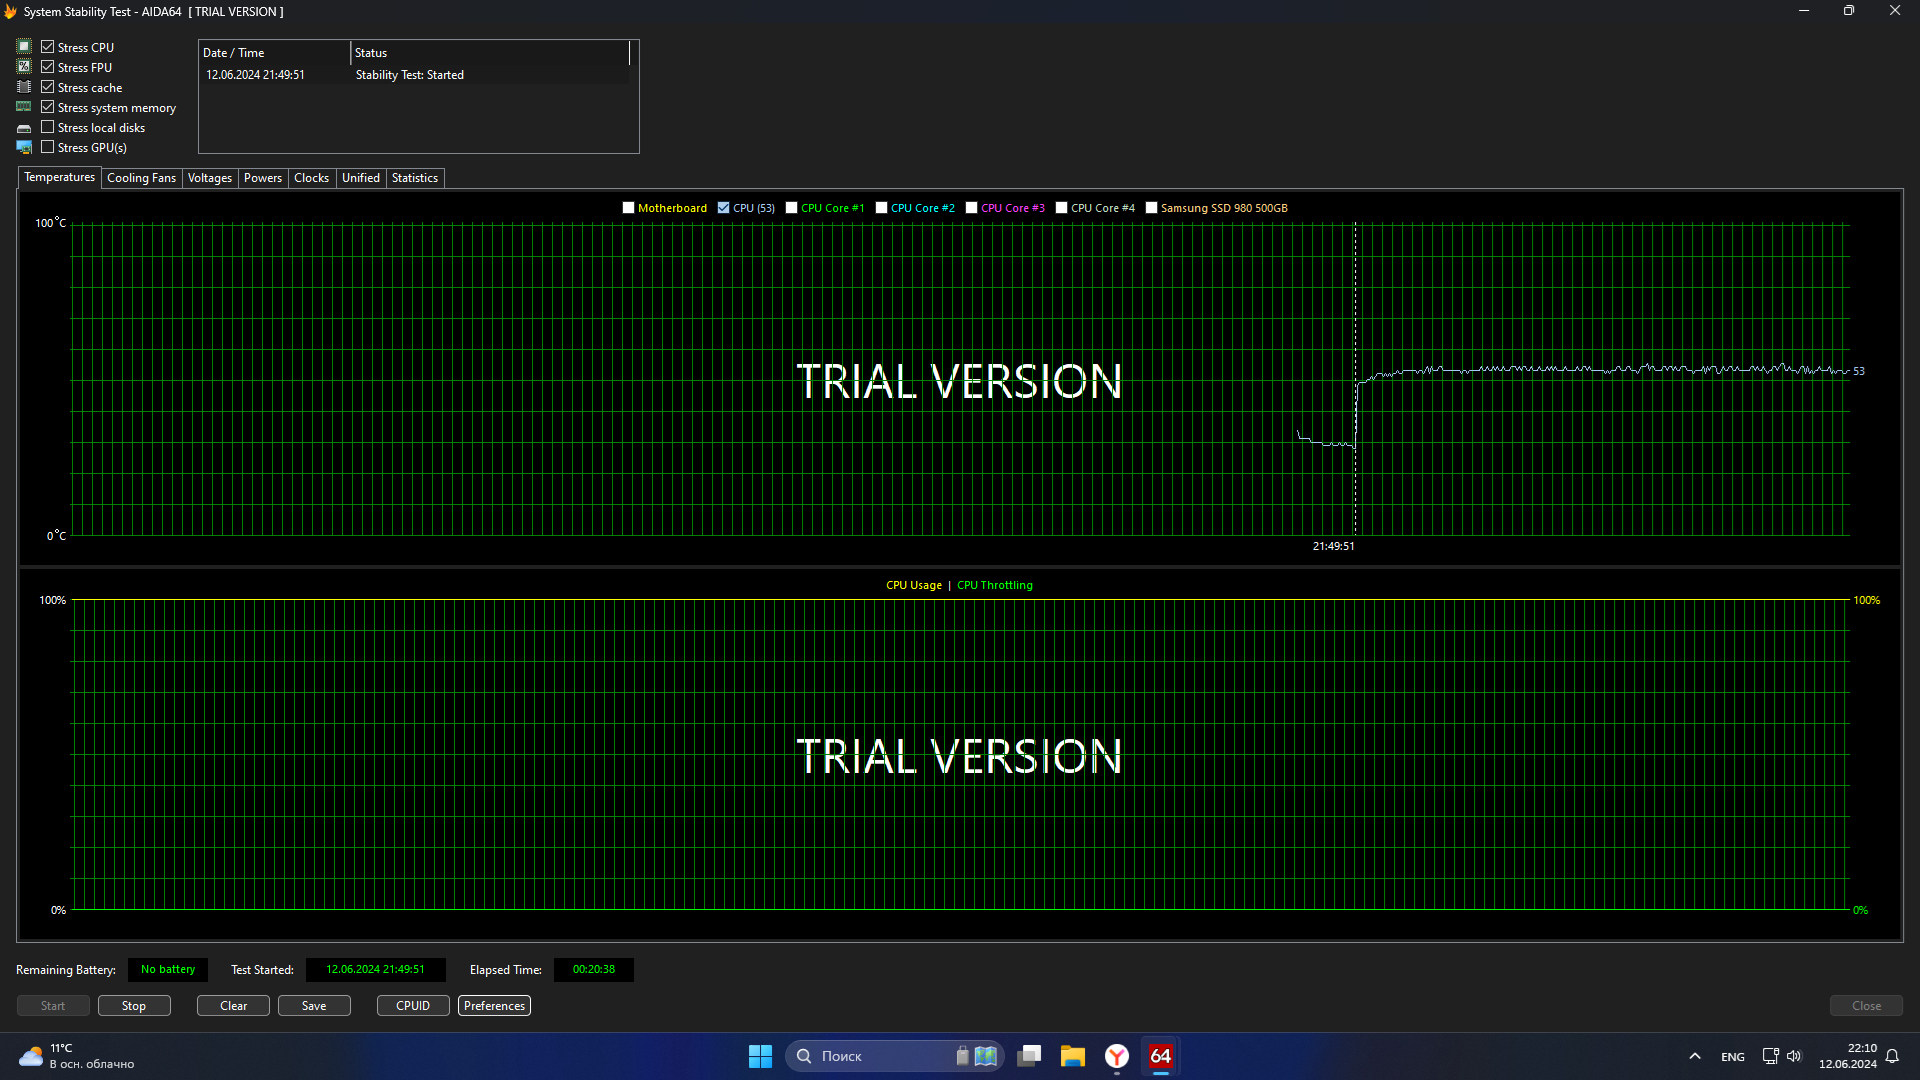Screen dimensions: 1920x1080
Task: Click the volume speaker tray icon
Action: [x=1794, y=1056]
